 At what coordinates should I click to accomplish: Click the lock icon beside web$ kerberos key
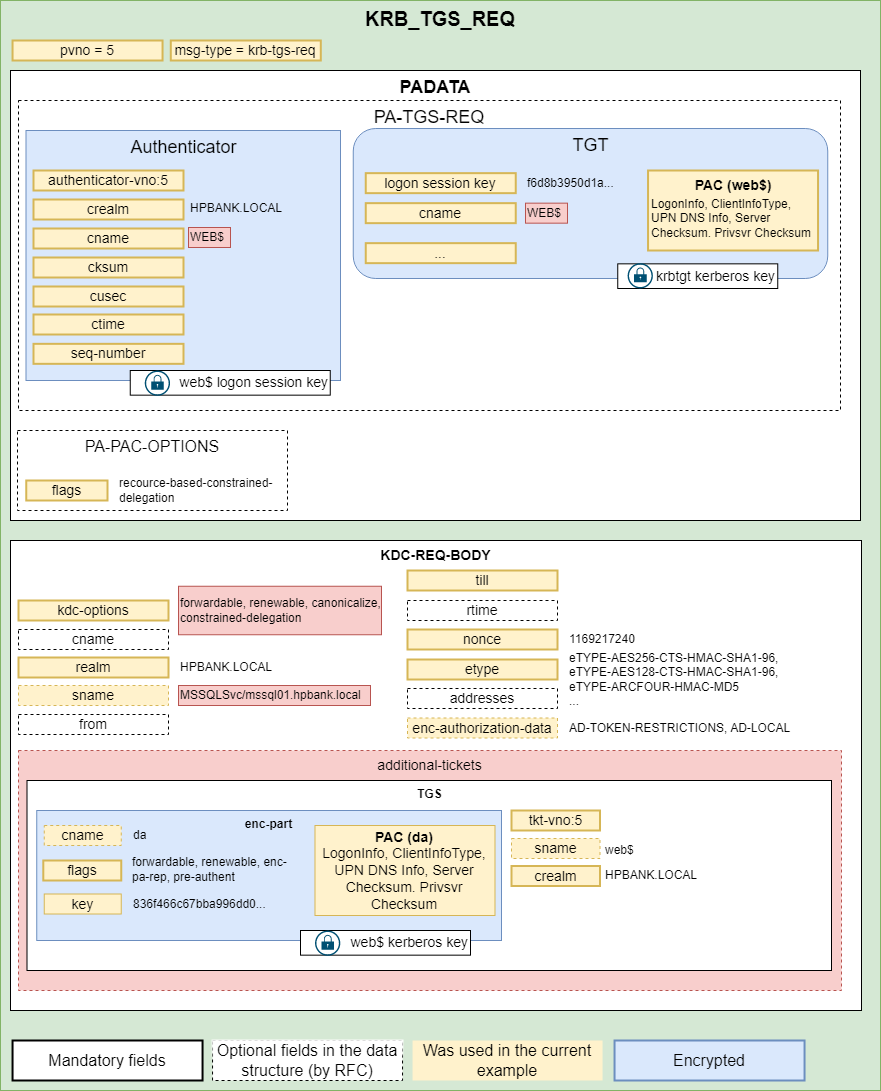tap(327, 942)
